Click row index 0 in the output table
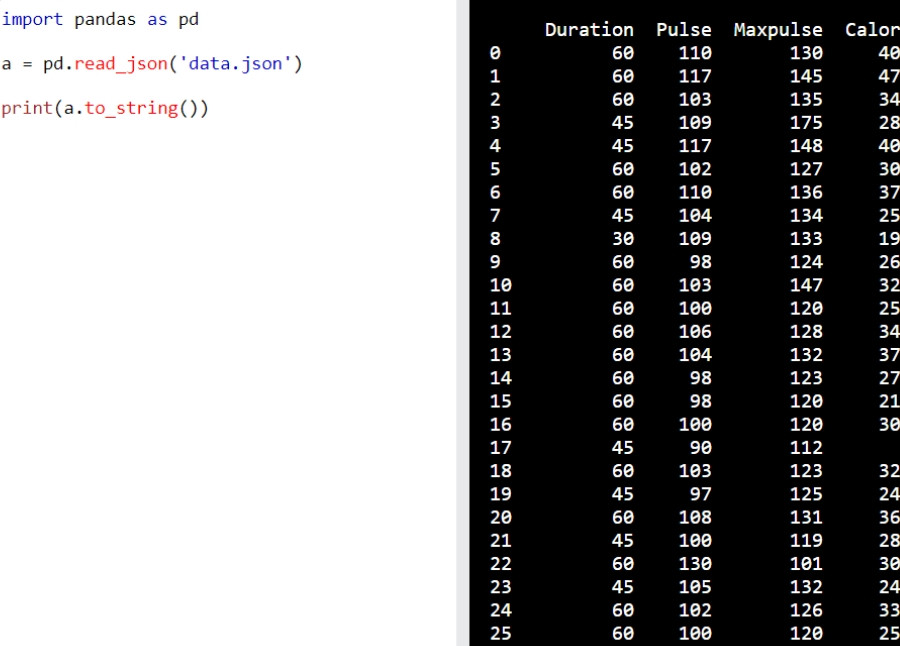This screenshot has width=900, height=646. coord(495,53)
